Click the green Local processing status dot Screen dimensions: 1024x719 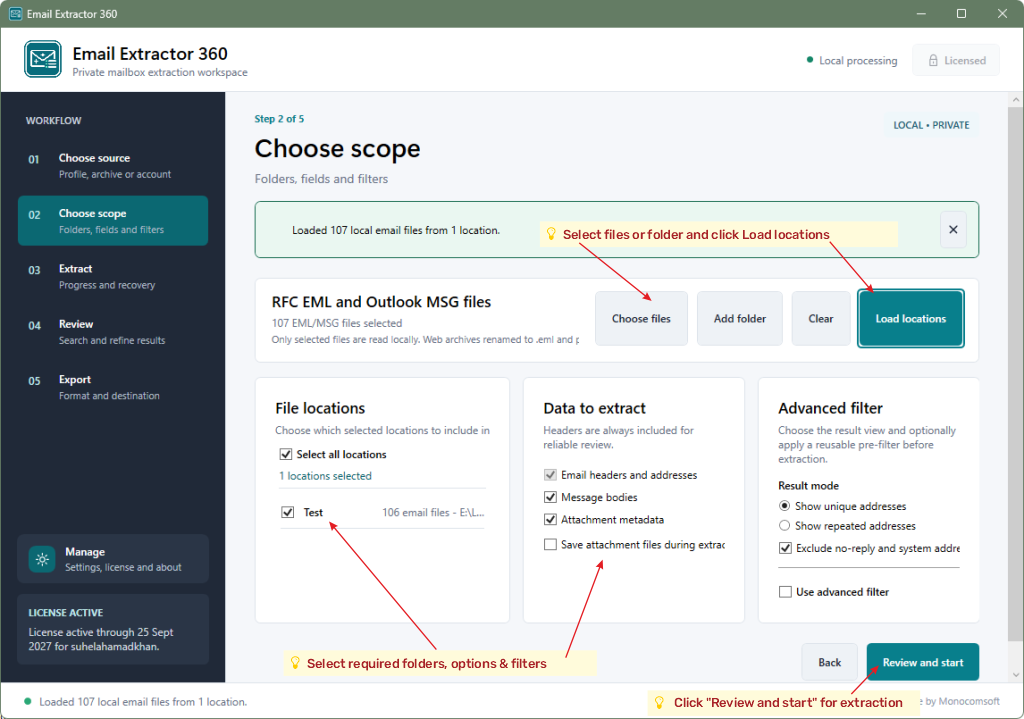[810, 60]
